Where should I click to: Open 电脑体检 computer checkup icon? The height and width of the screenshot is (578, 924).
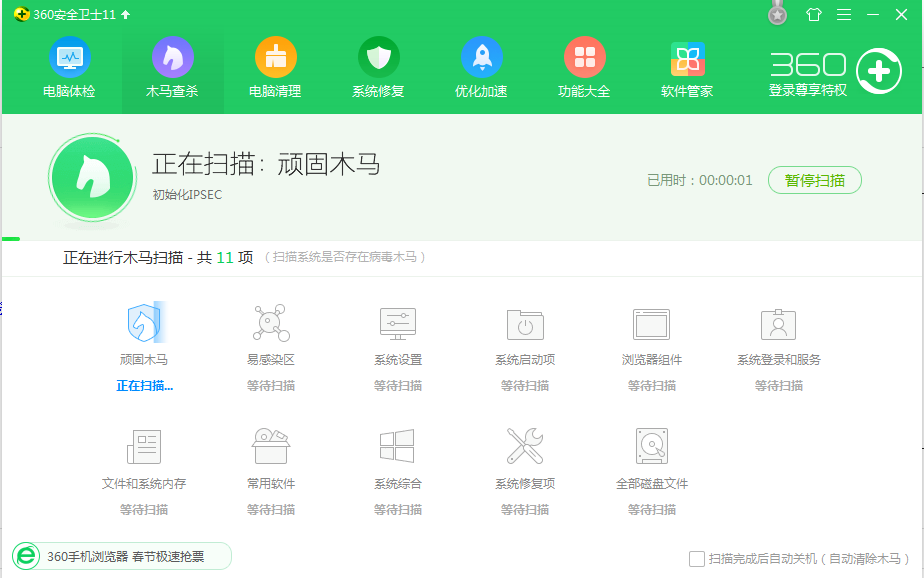70,57
